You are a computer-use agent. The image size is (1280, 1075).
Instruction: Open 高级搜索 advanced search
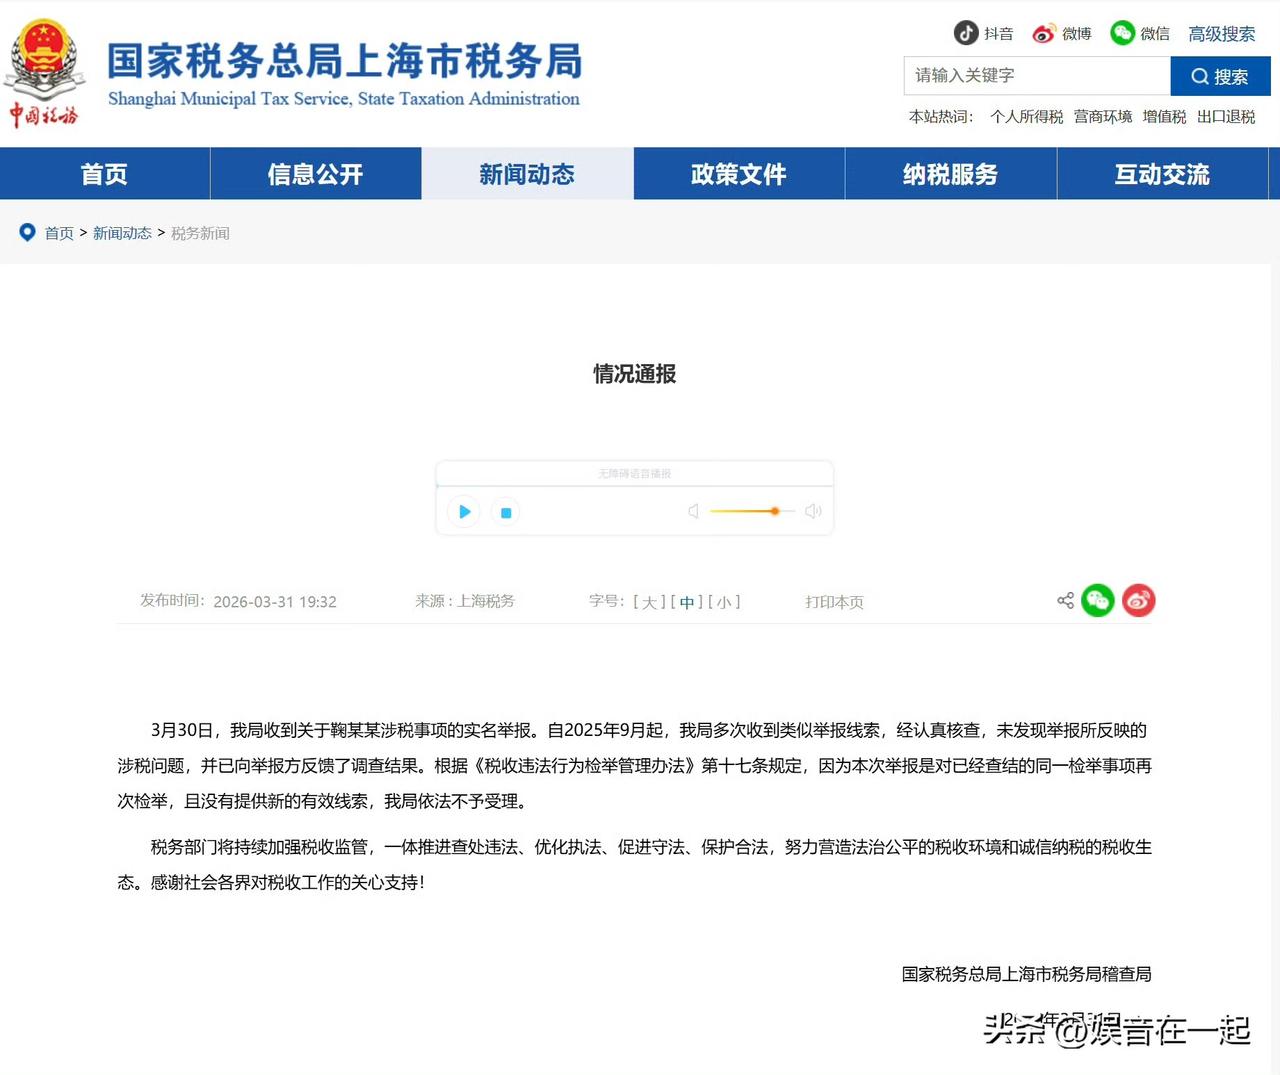coord(1221,33)
